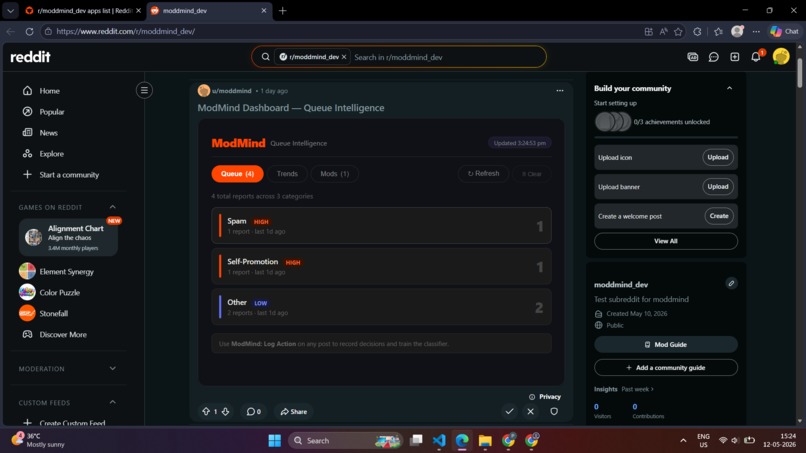Click the Upload icon button
Screen dimensions: 806x453
click(718, 157)
